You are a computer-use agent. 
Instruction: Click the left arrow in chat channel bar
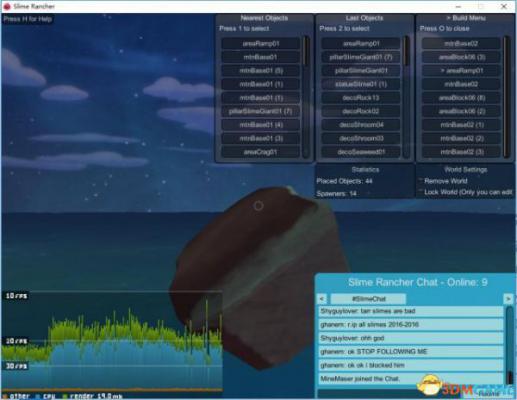pos(322,299)
